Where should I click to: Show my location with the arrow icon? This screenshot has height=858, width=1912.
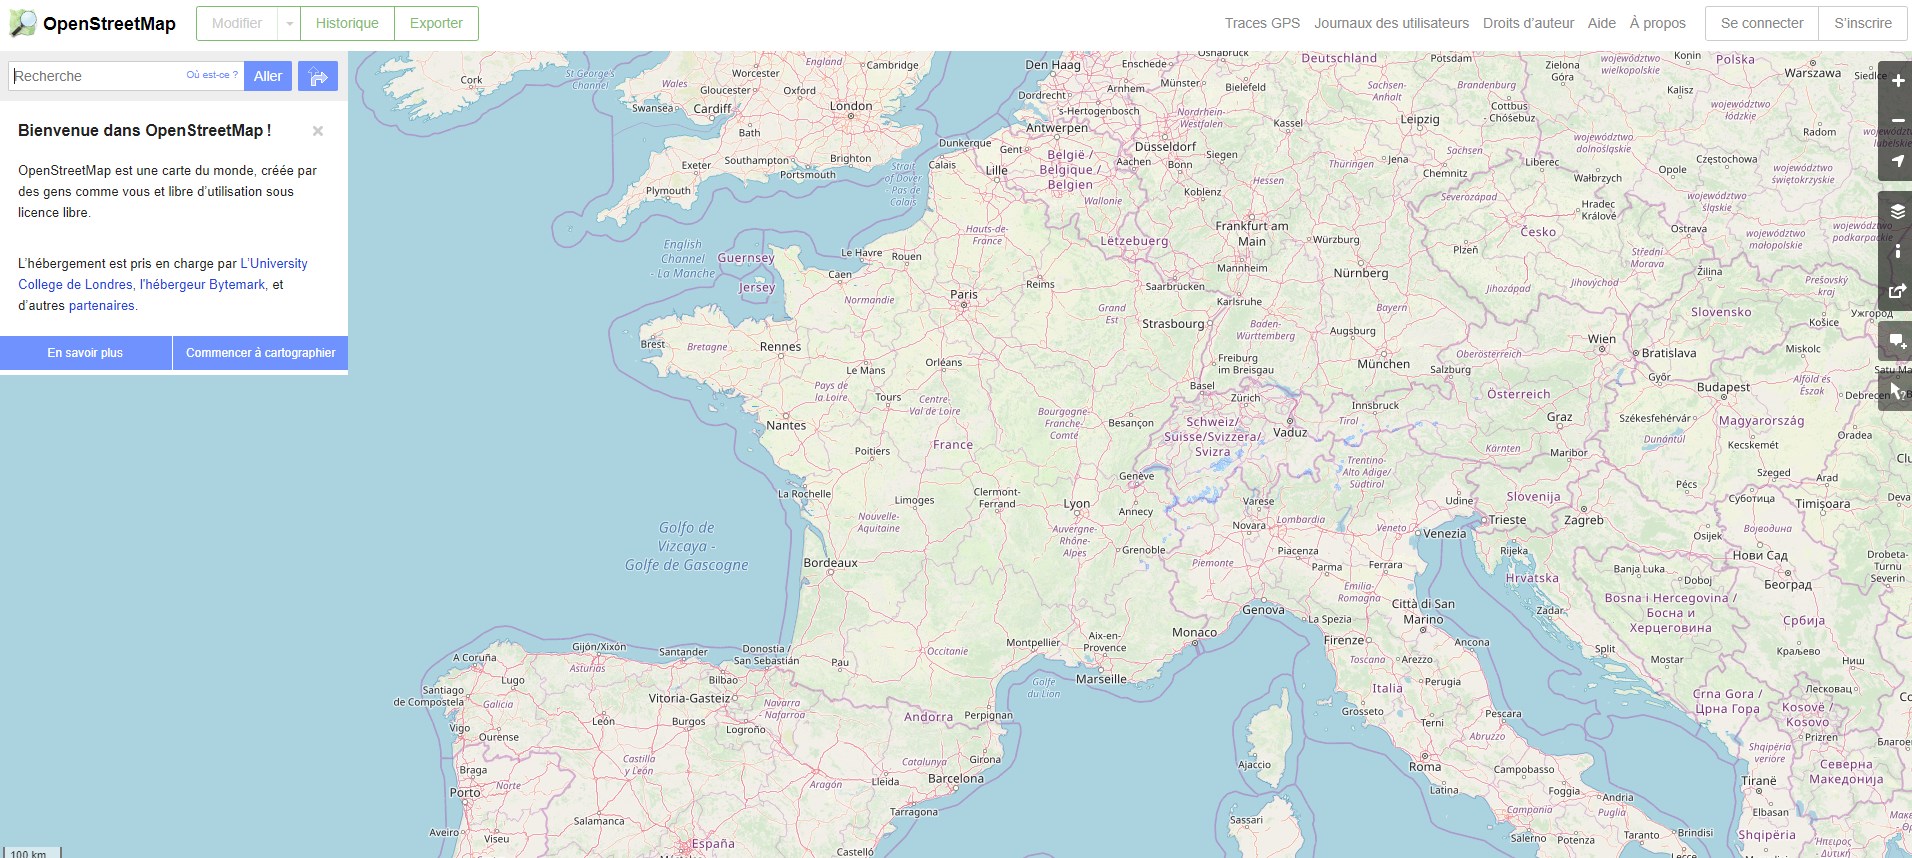1897,161
